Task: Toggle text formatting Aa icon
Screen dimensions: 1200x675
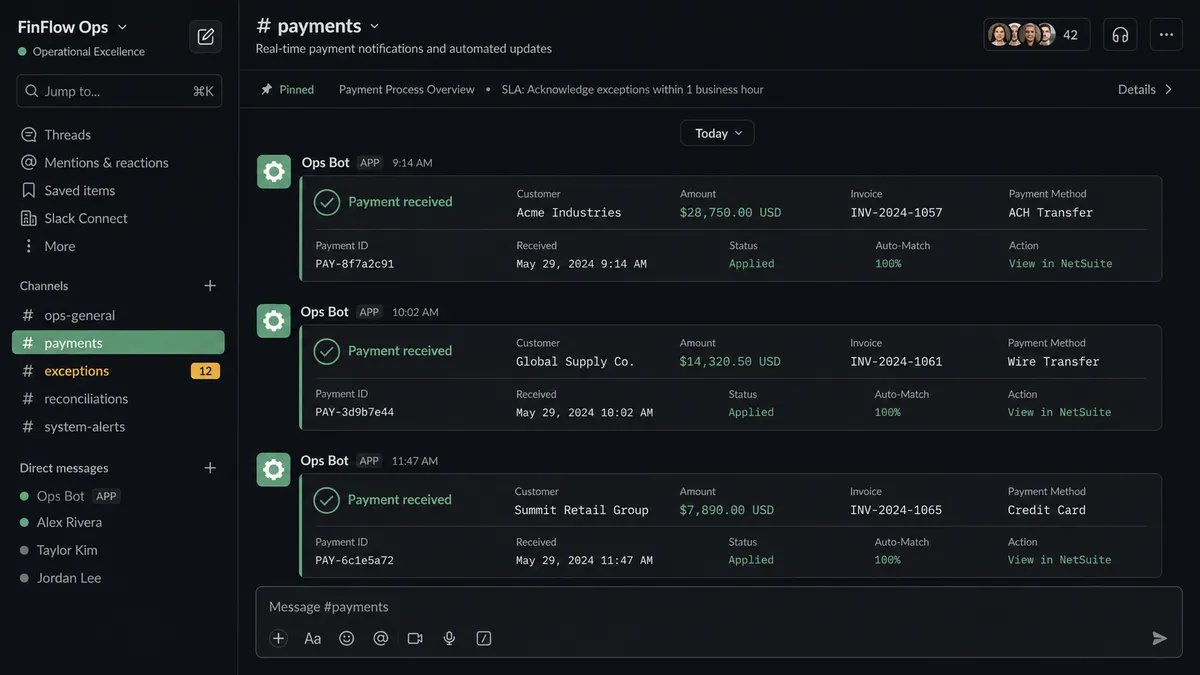Action: pos(313,638)
